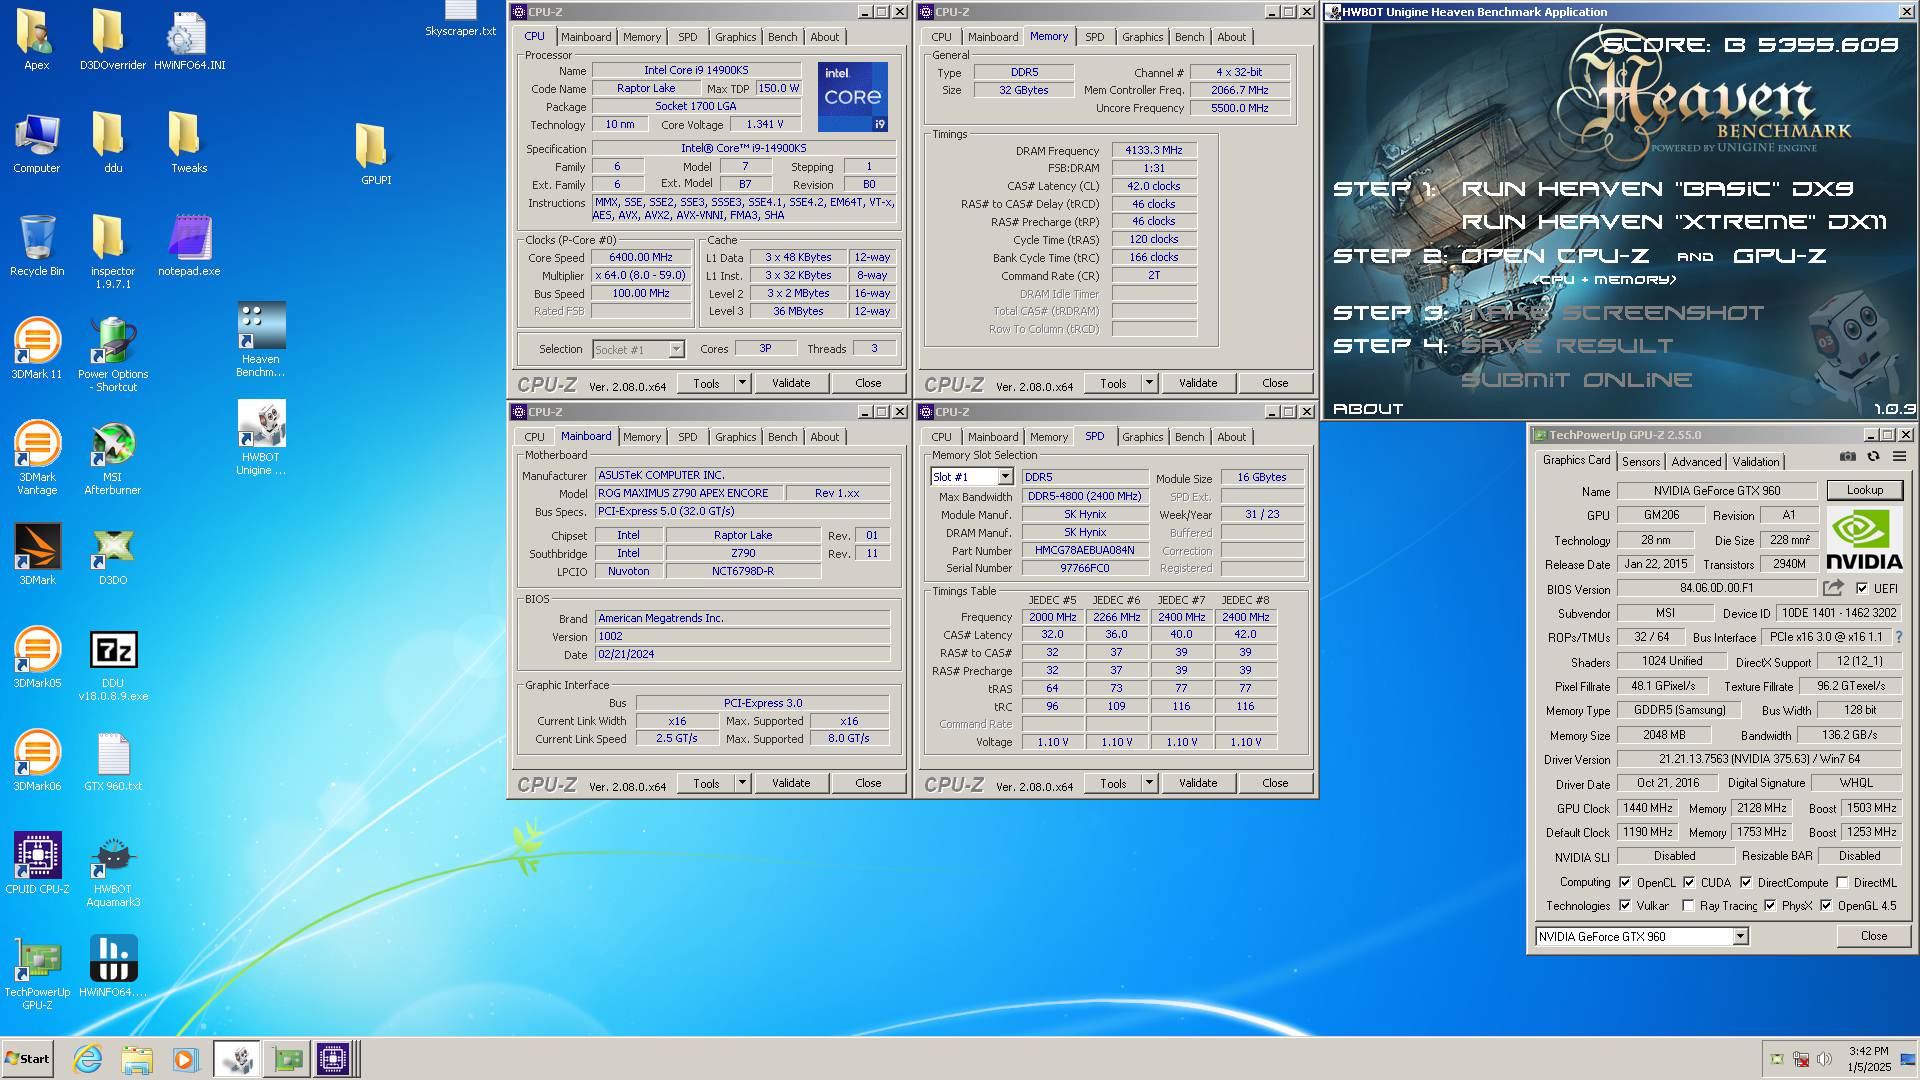Open the Socket #1 selection dropdown
This screenshot has width=1920, height=1080.
pyautogui.click(x=638, y=350)
